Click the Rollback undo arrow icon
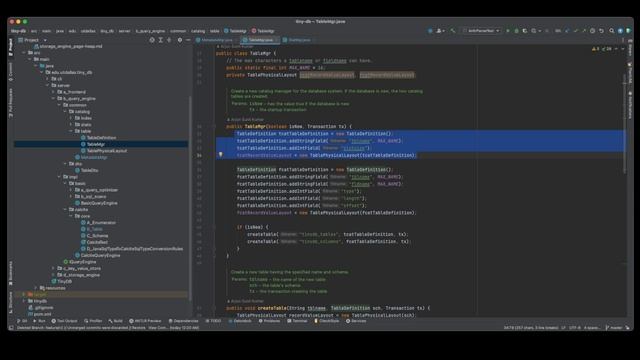 (x=601, y=31)
